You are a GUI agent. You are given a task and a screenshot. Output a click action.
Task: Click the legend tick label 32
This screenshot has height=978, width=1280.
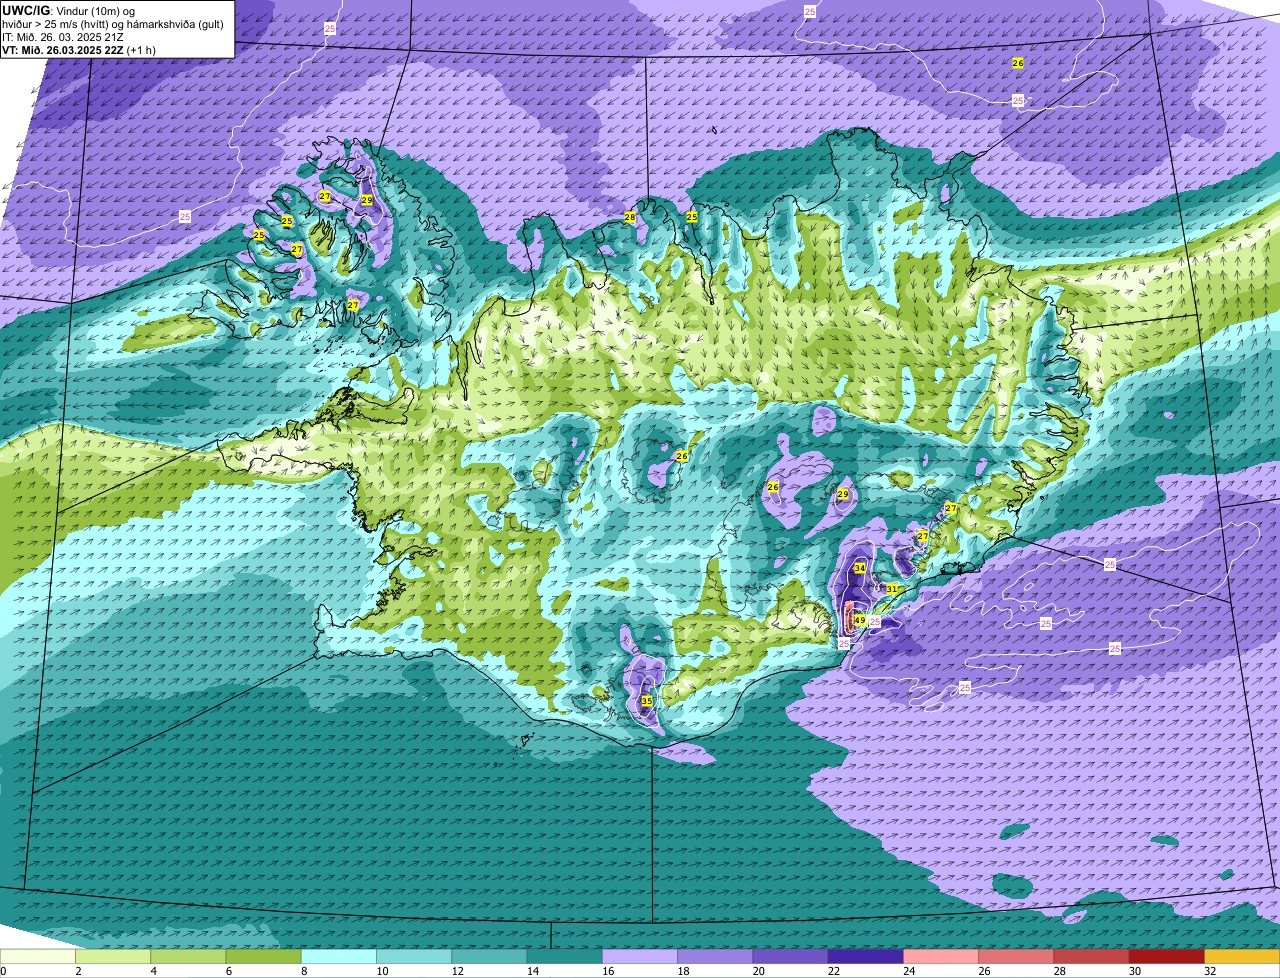click(x=1210, y=971)
